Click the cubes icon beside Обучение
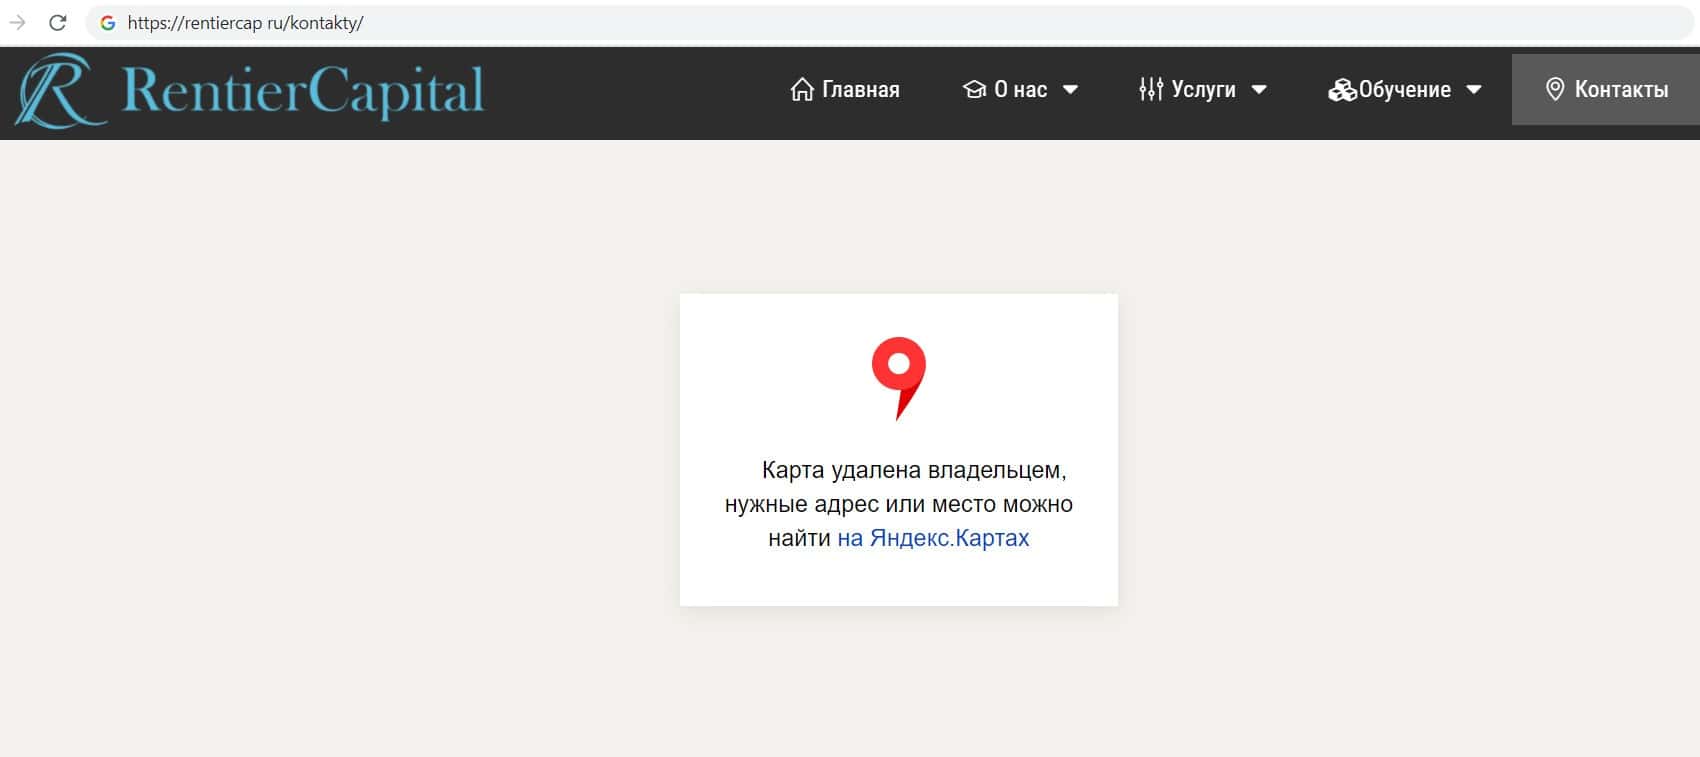The image size is (1700, 757). 1342,90
